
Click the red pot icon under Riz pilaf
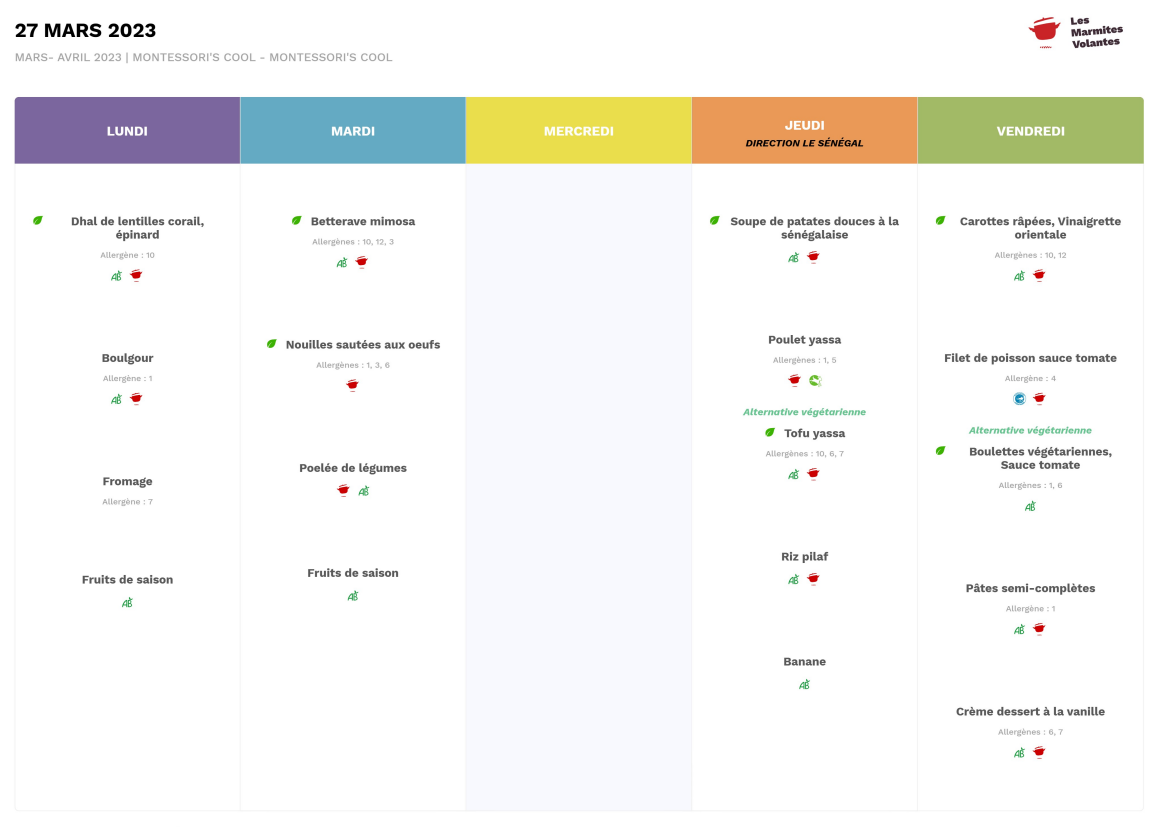coord(814,579)
